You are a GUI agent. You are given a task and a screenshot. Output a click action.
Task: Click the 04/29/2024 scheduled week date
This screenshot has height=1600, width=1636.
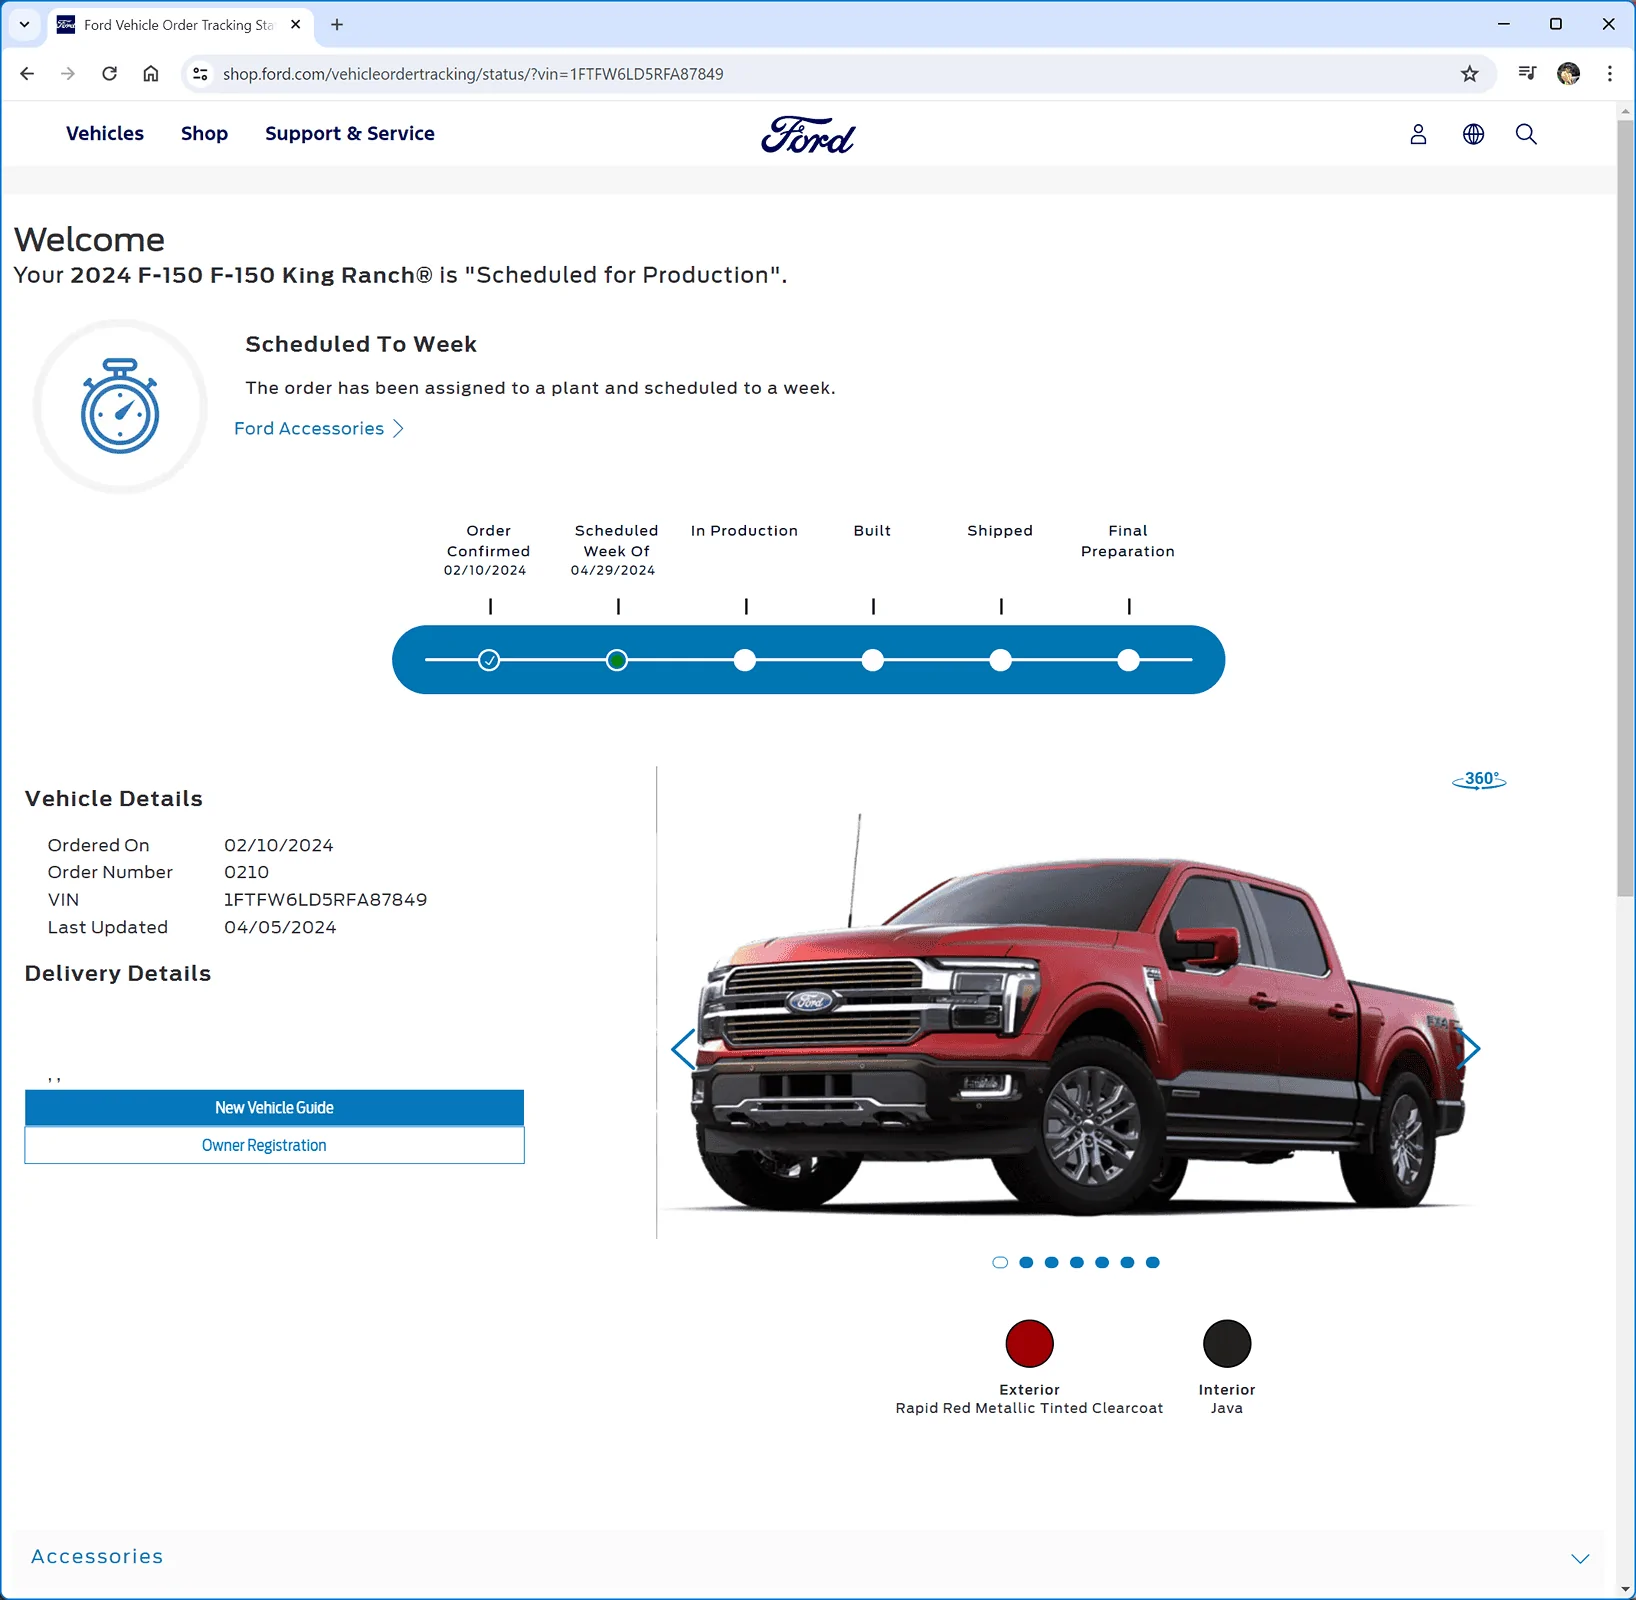coord(613,571)
